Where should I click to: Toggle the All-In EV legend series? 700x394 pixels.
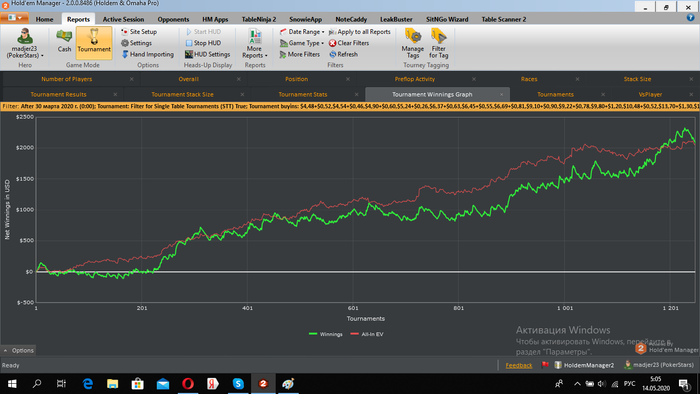pyautogui.click(x=367, y=334)
